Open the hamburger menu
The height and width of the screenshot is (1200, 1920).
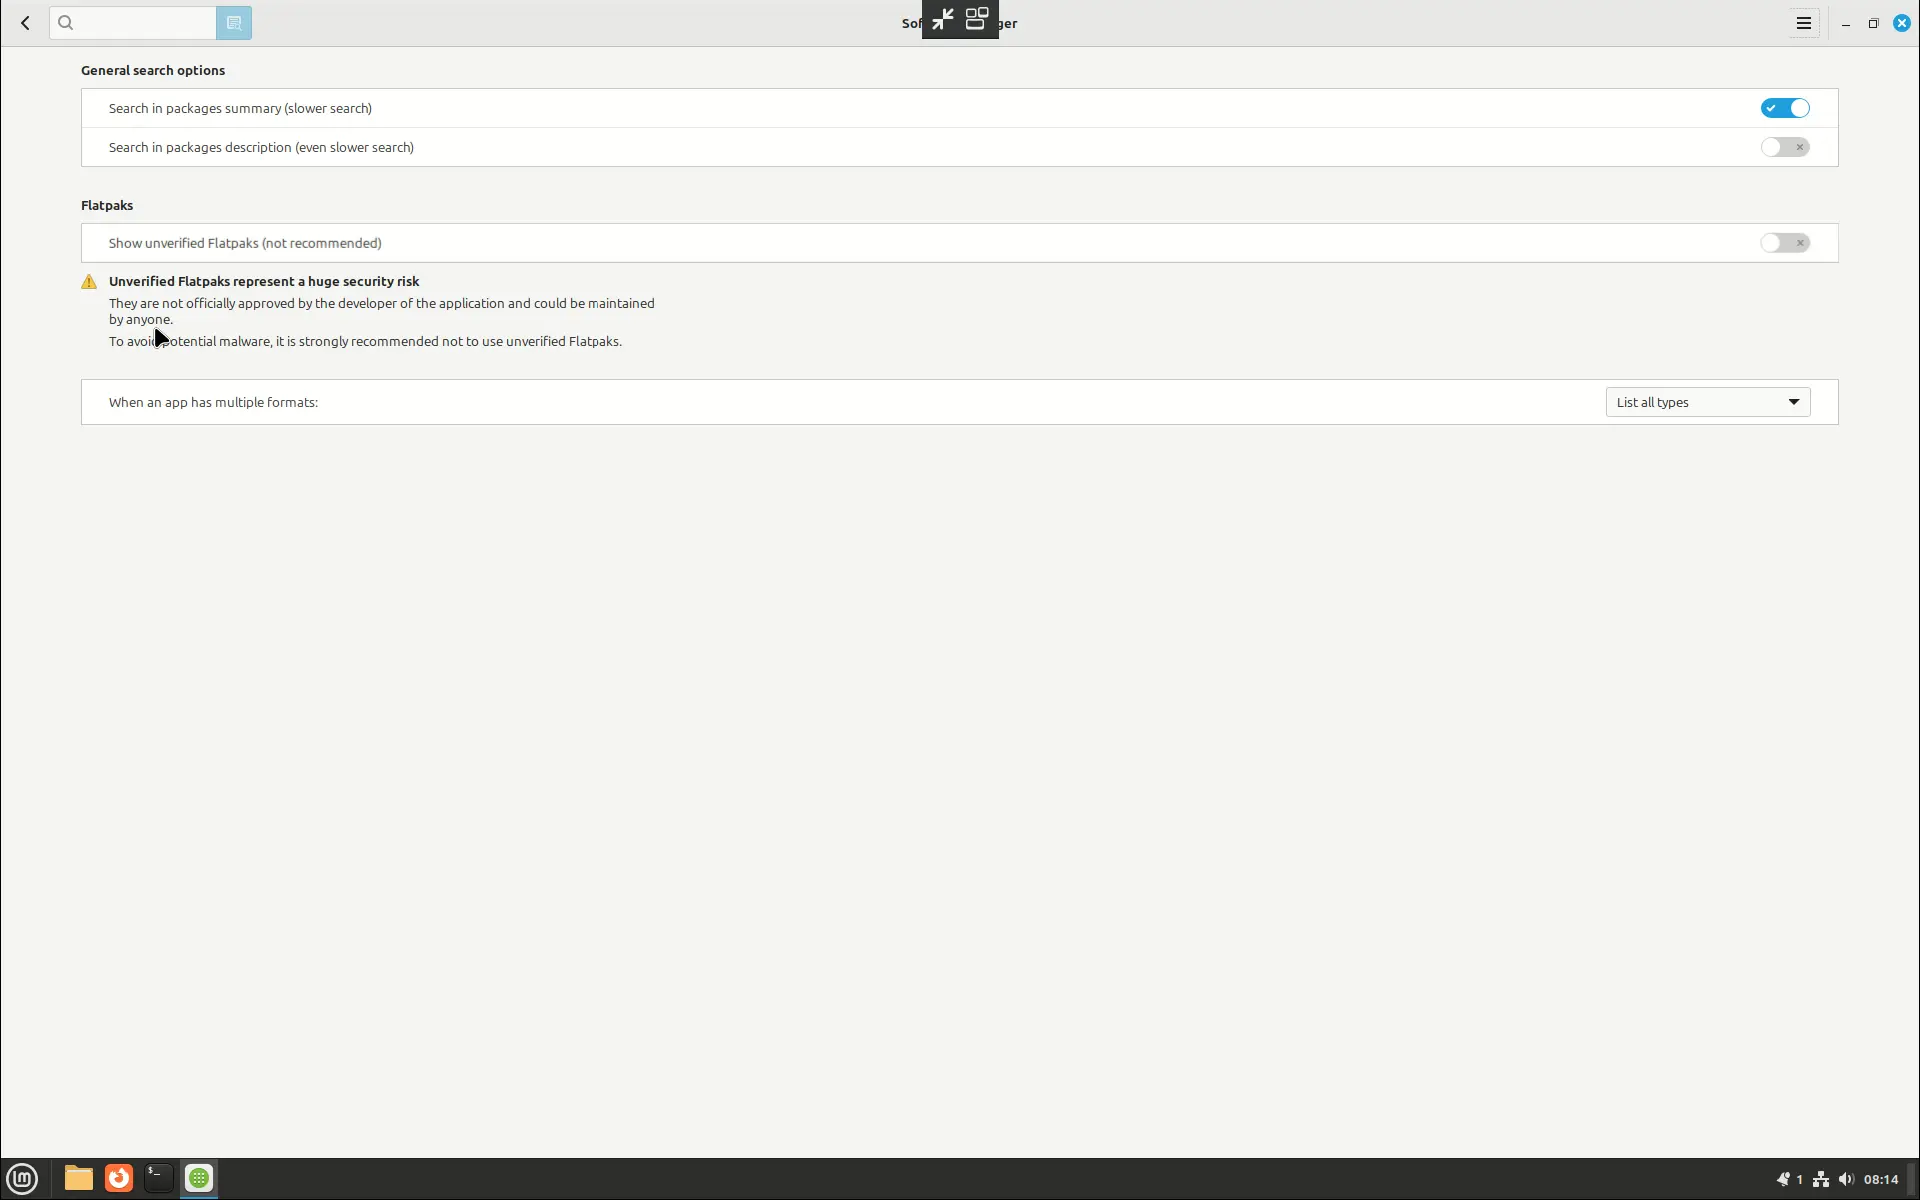[1804, 23]
